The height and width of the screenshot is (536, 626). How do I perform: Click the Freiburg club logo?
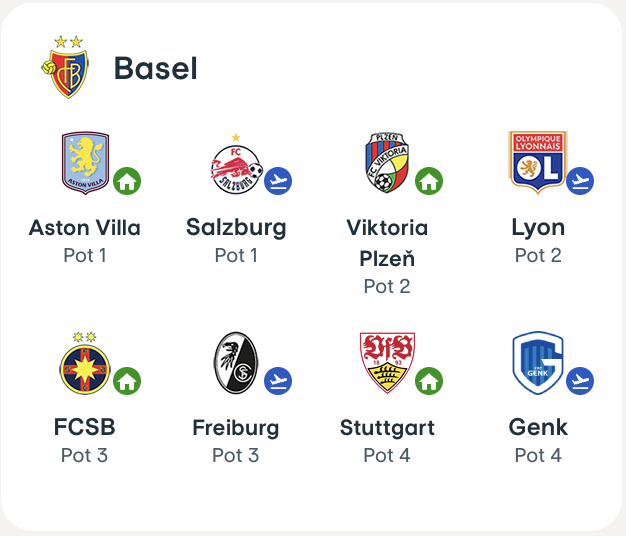pos(236,363)
